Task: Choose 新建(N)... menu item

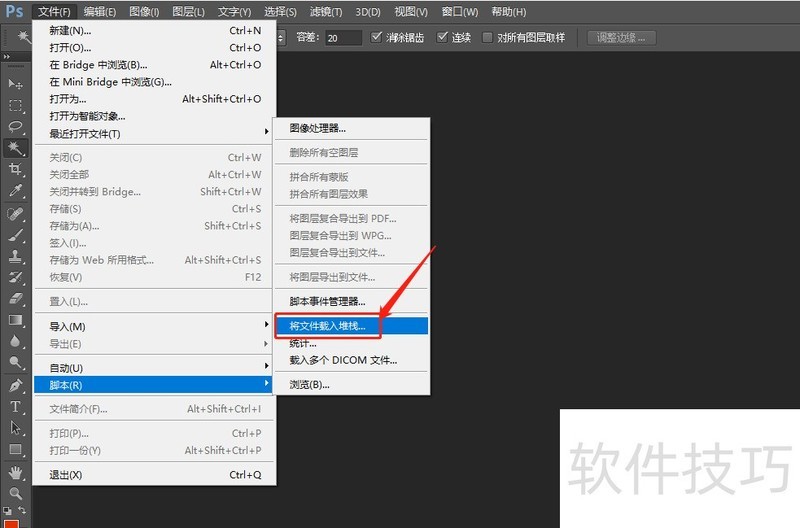Action: point(155,31)
